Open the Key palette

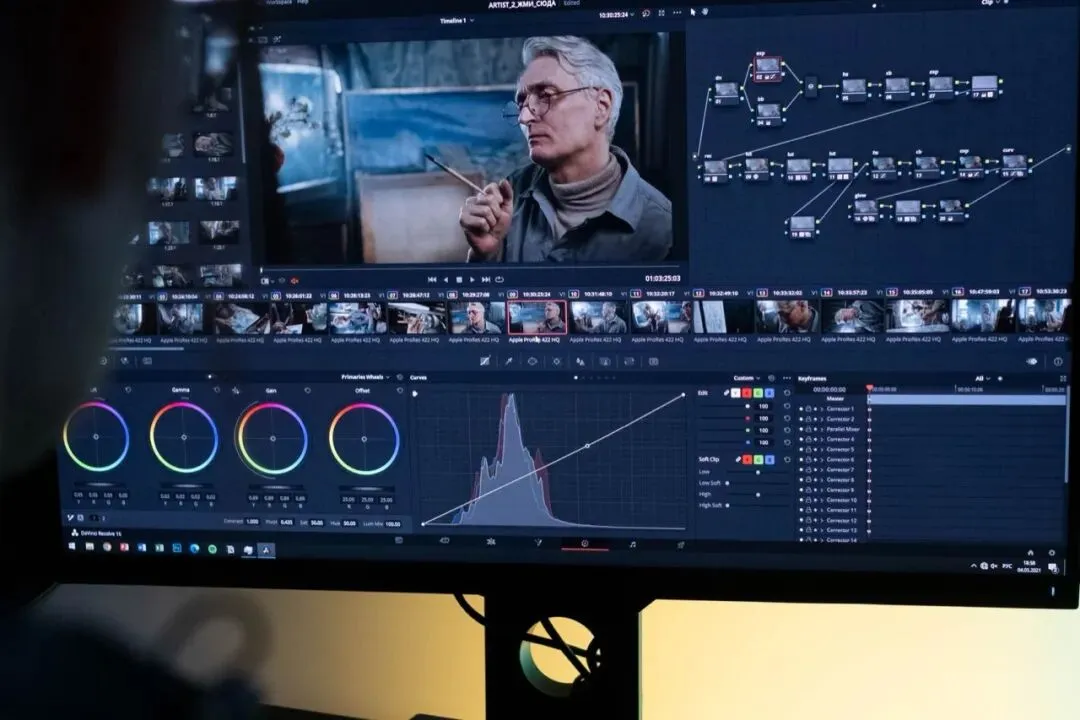click(x=605, y=361)
